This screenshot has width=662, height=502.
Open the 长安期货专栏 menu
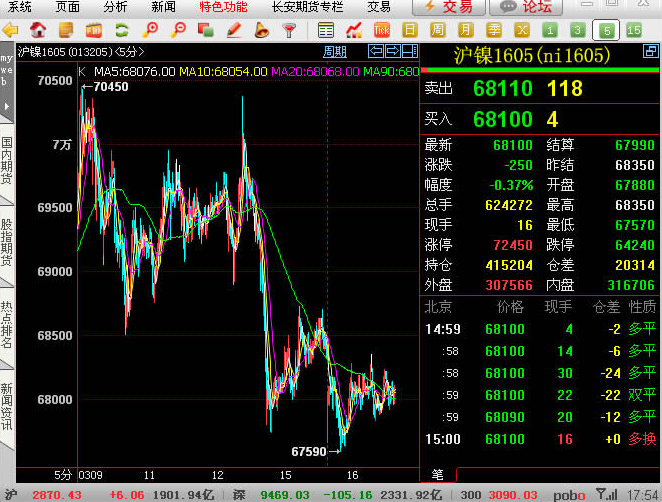[x=307, y=7]
